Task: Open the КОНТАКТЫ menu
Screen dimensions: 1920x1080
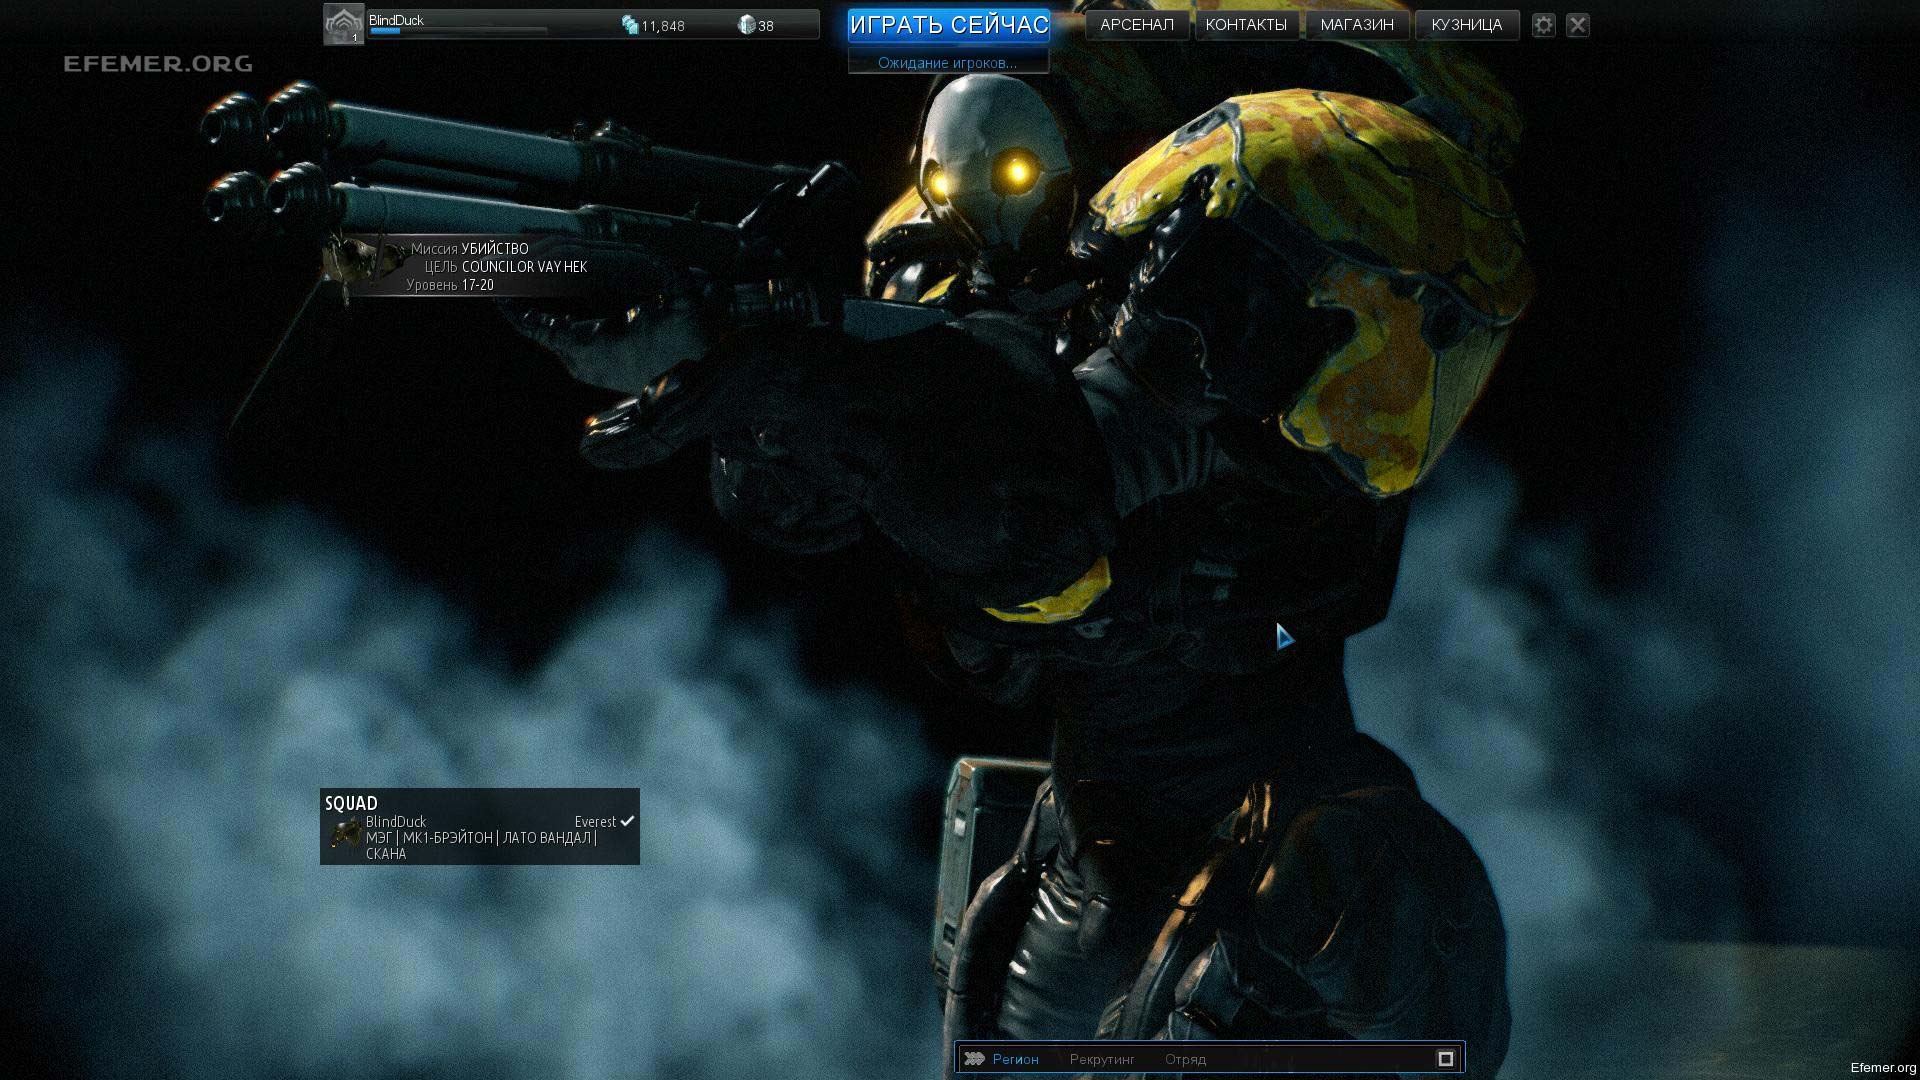Action: coord(1246,25)
